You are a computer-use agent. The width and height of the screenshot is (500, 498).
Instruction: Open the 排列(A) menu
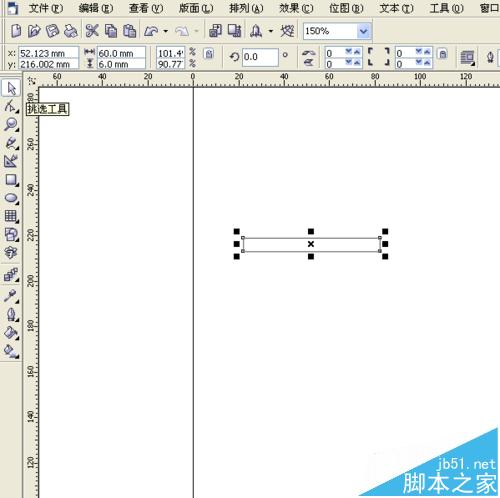[246, 8]
